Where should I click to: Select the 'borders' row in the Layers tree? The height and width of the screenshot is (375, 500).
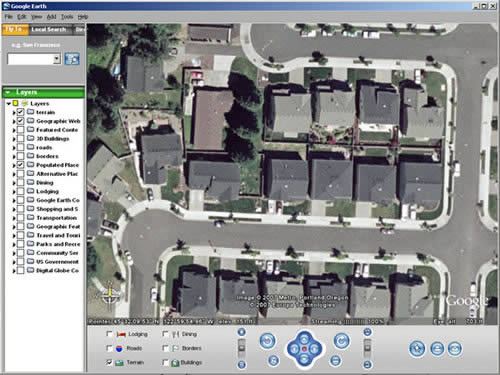(47, 156)
